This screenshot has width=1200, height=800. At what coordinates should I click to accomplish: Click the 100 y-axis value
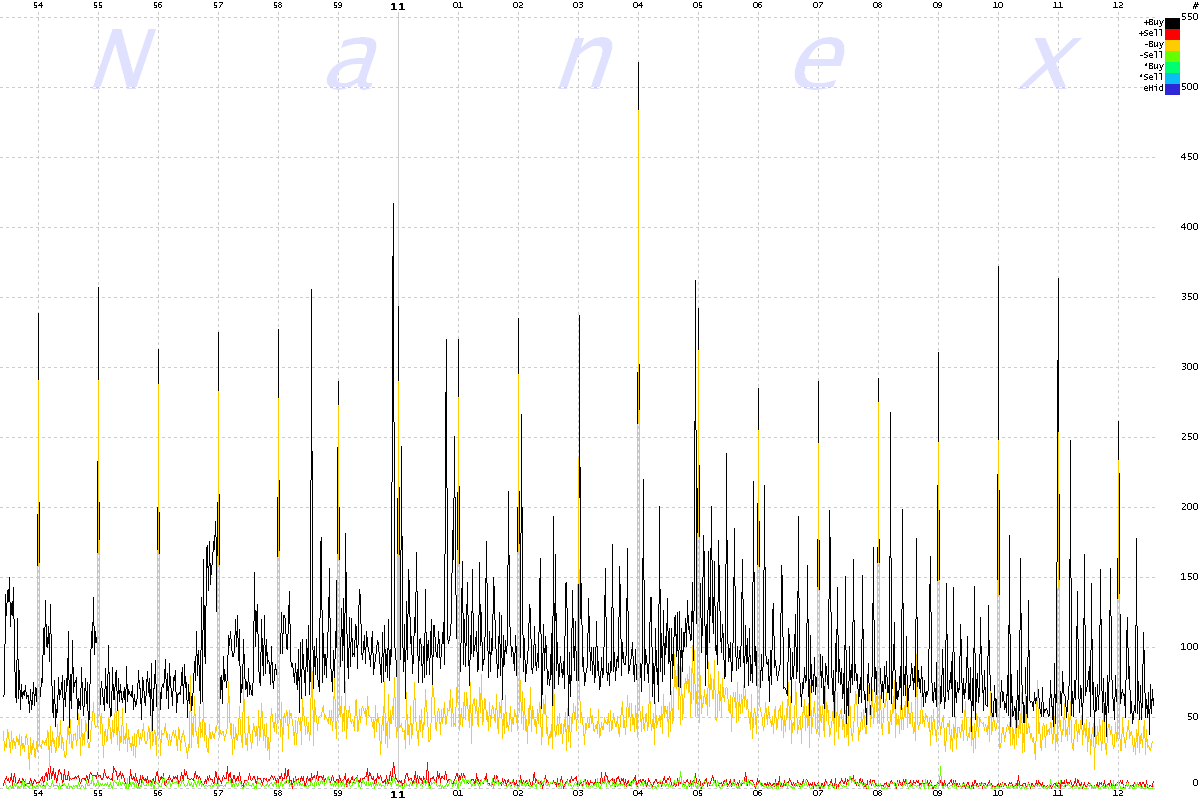tap(1189, 648)
